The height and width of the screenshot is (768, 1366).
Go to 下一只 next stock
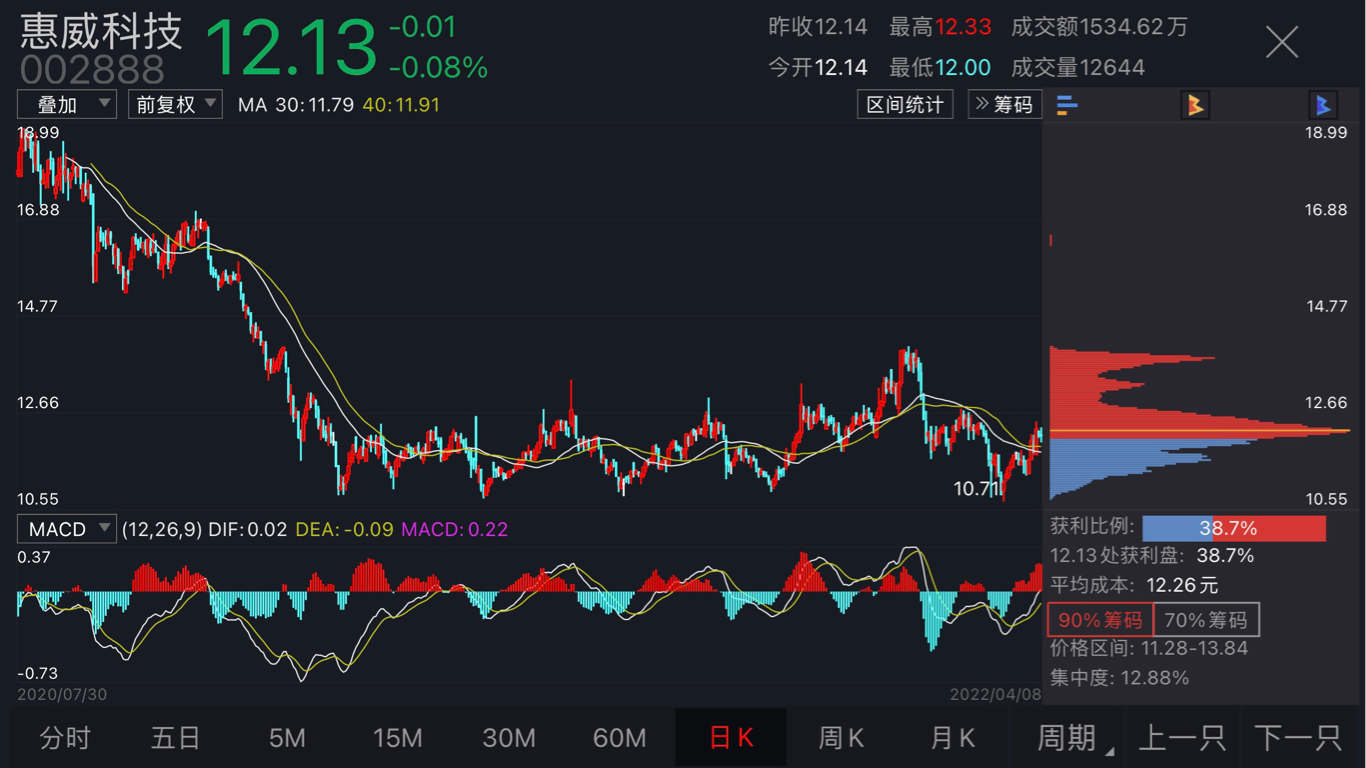pyautogui.click(x=1297, y=738)
